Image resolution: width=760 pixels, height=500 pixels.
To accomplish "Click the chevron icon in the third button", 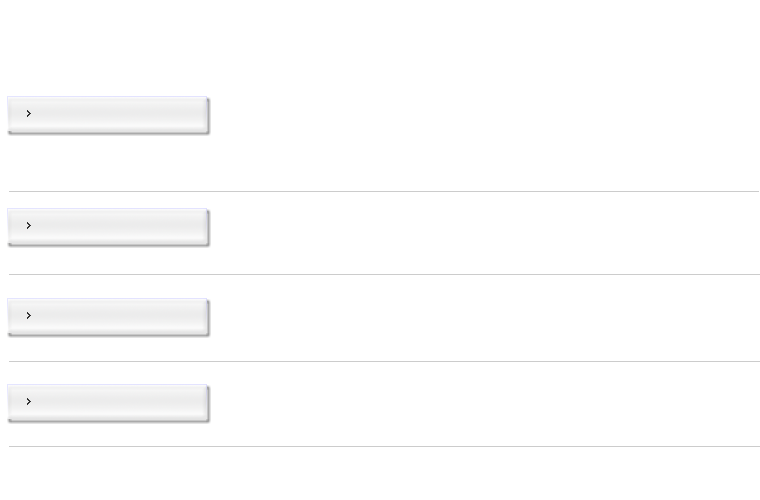I will pos(29,315).
